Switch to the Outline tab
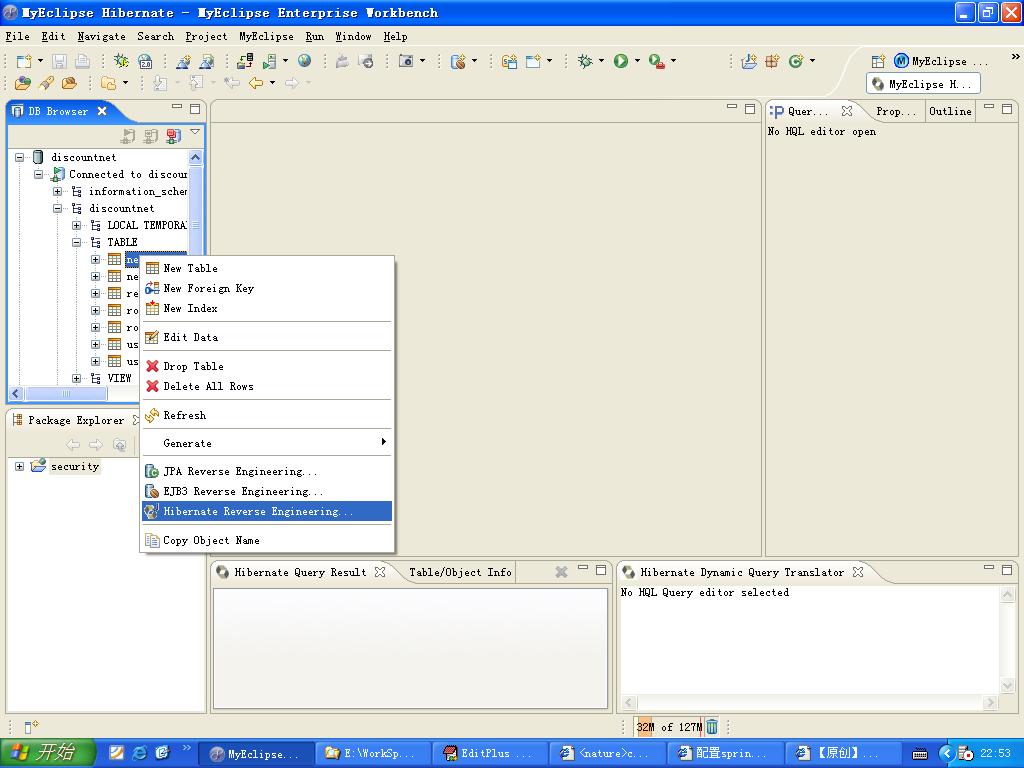The height and width of the screenshot is (768, 1024). pos(949,111)
